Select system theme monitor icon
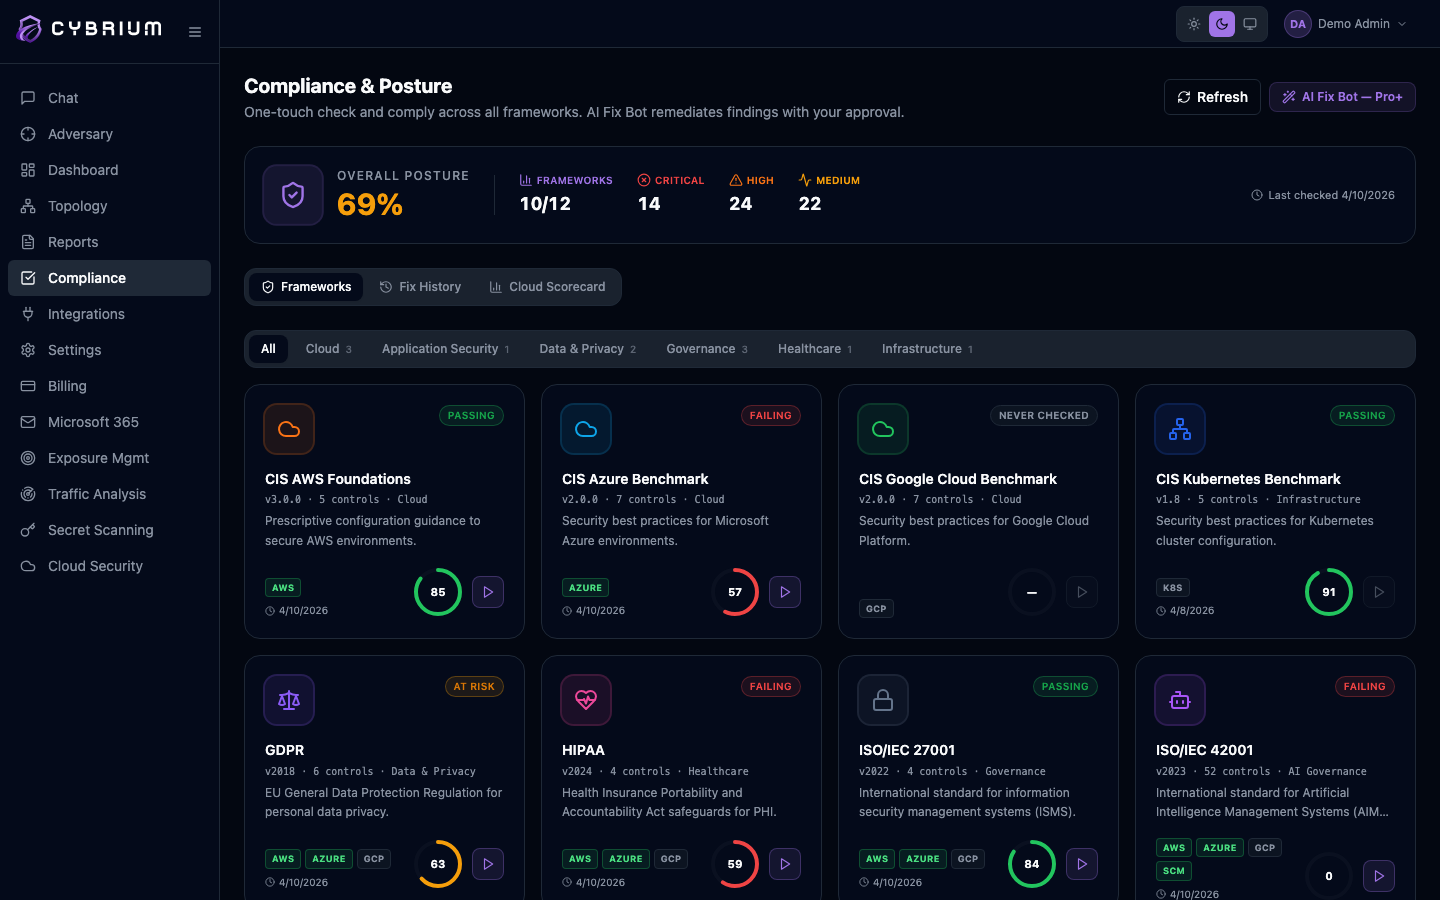 1250,24
